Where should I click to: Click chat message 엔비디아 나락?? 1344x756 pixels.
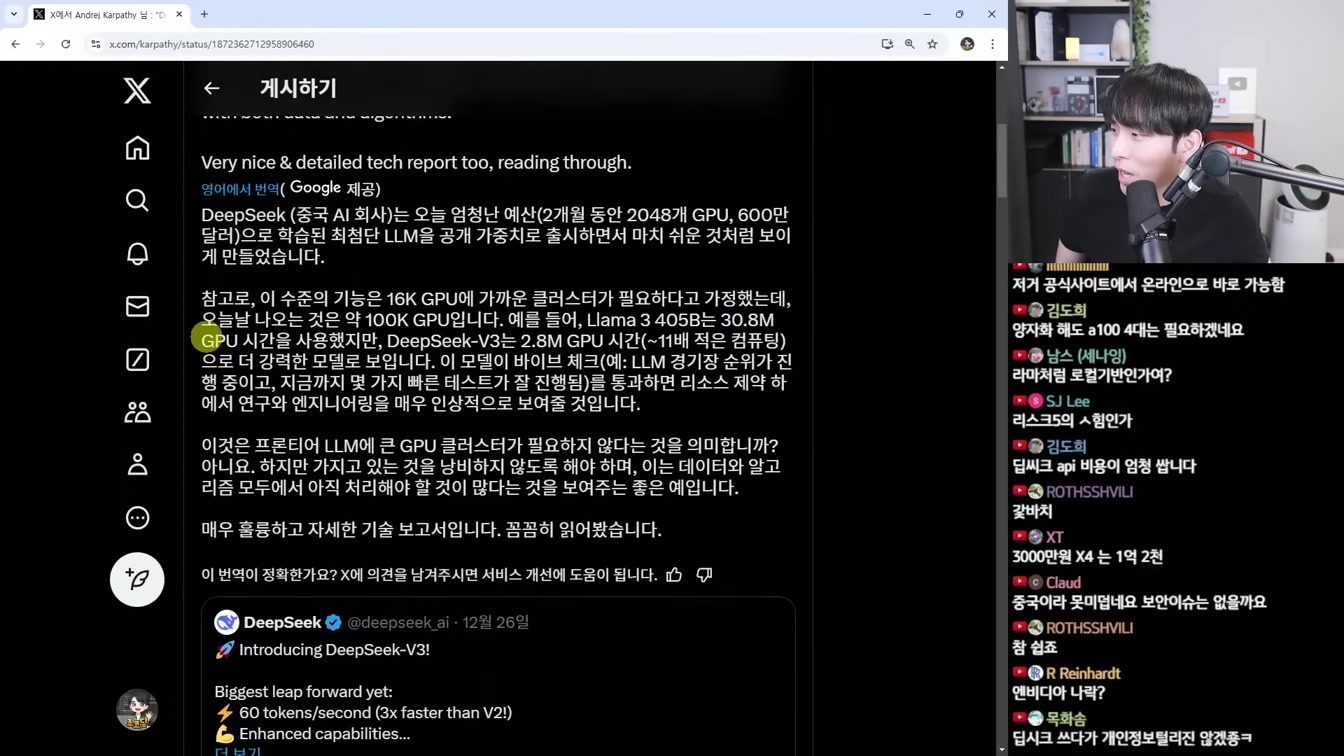point(1058,692)
